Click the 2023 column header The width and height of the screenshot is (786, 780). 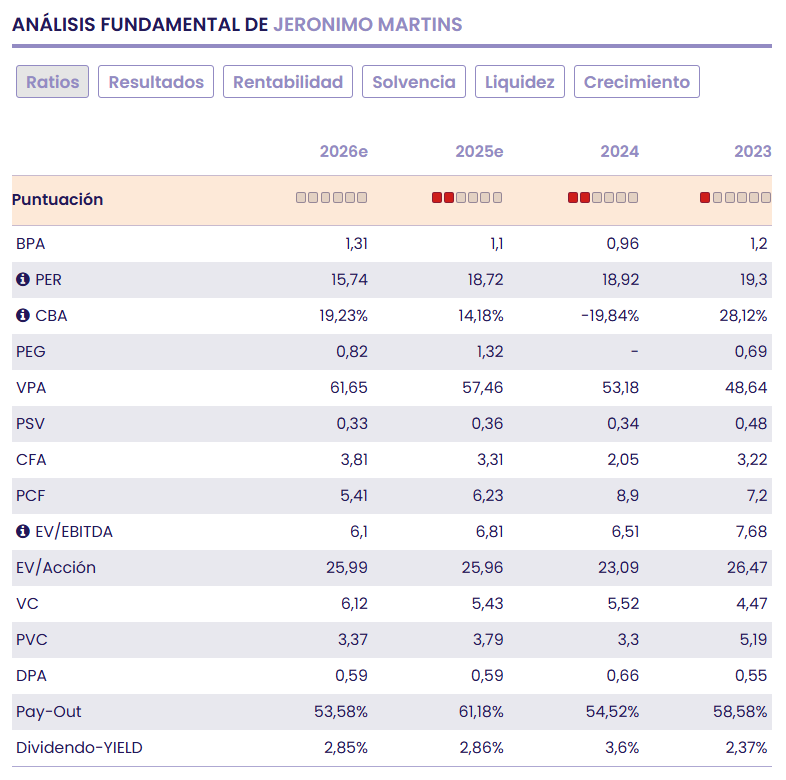753,152
